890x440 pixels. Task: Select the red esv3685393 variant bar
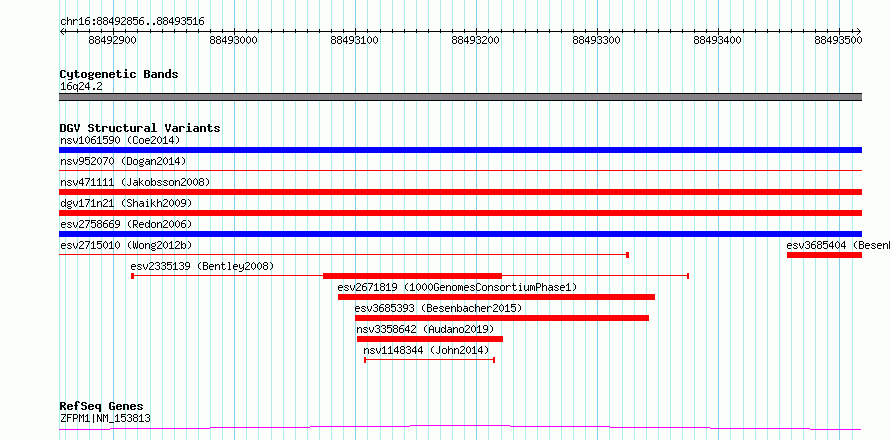pos(502,318)
